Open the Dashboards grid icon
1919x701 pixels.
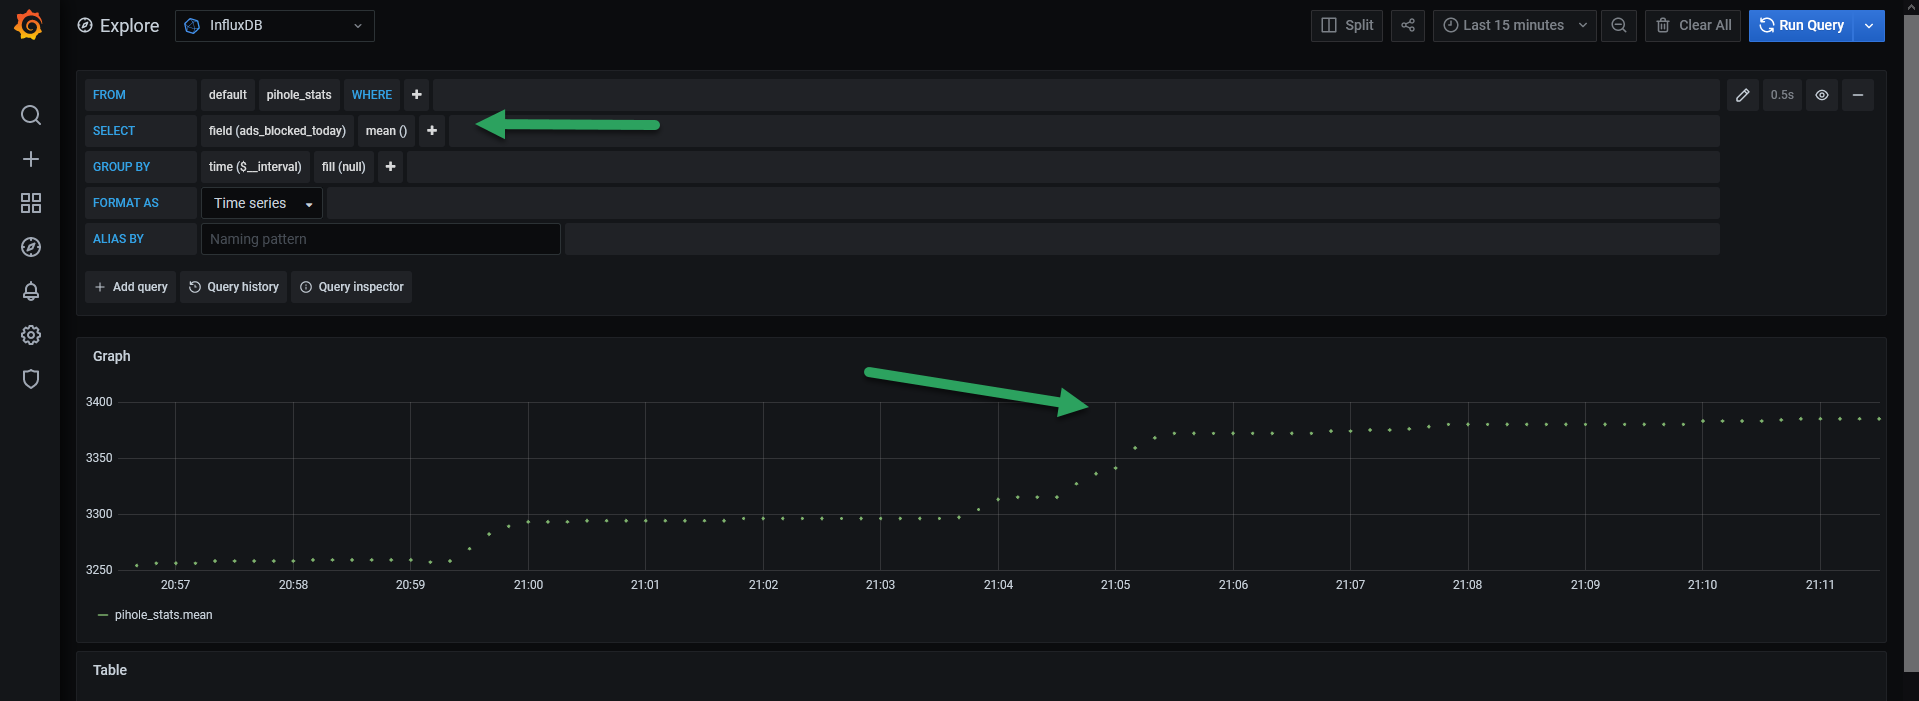(x=31, y=203)
